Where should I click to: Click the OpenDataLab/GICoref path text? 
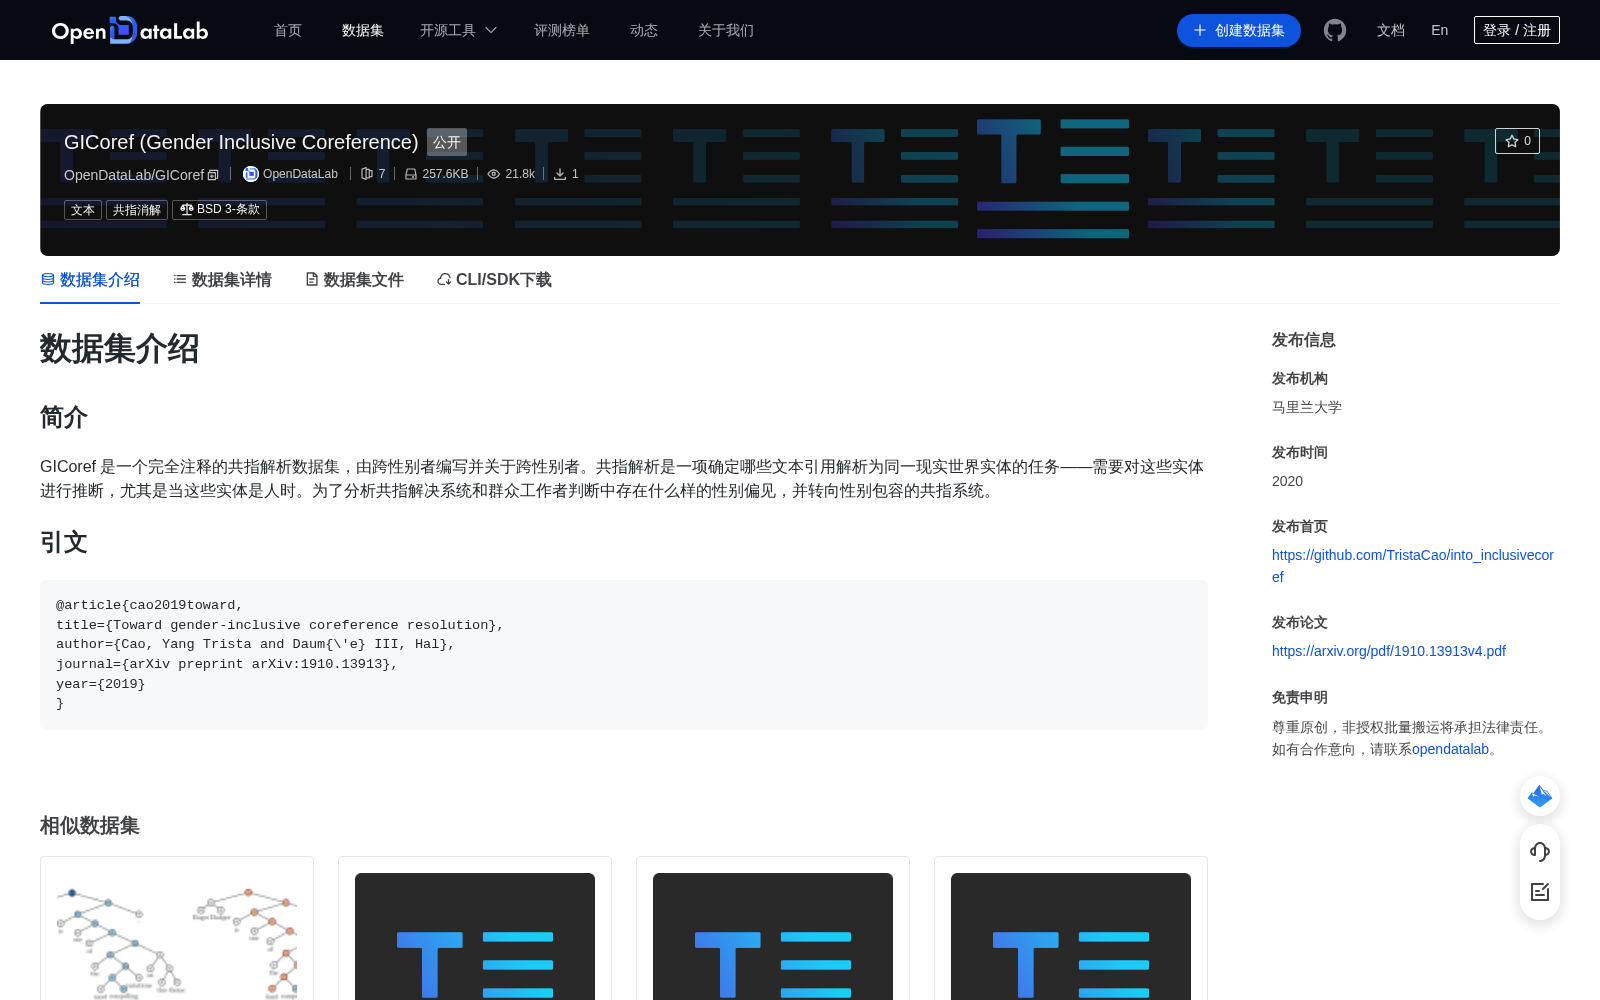coord(134,175)
